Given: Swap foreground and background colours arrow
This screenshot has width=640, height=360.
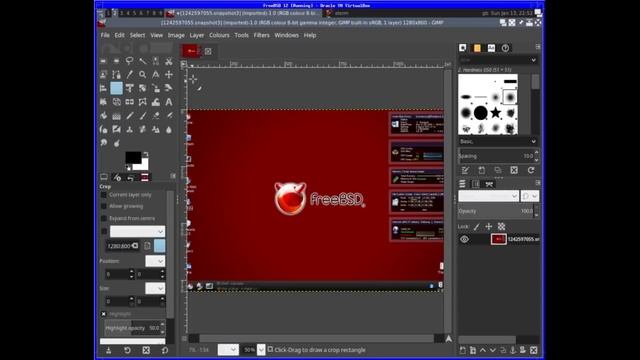Looking at the screenshot, I should [146, 154].
